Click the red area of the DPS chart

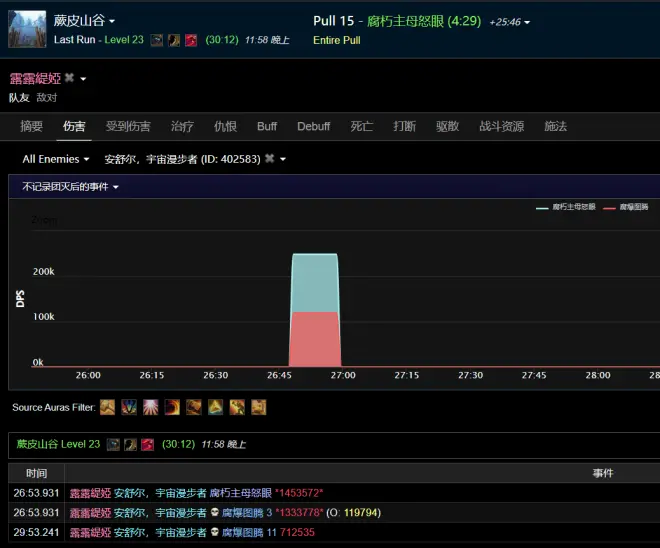pyautogui.click(x=314, y=340)
